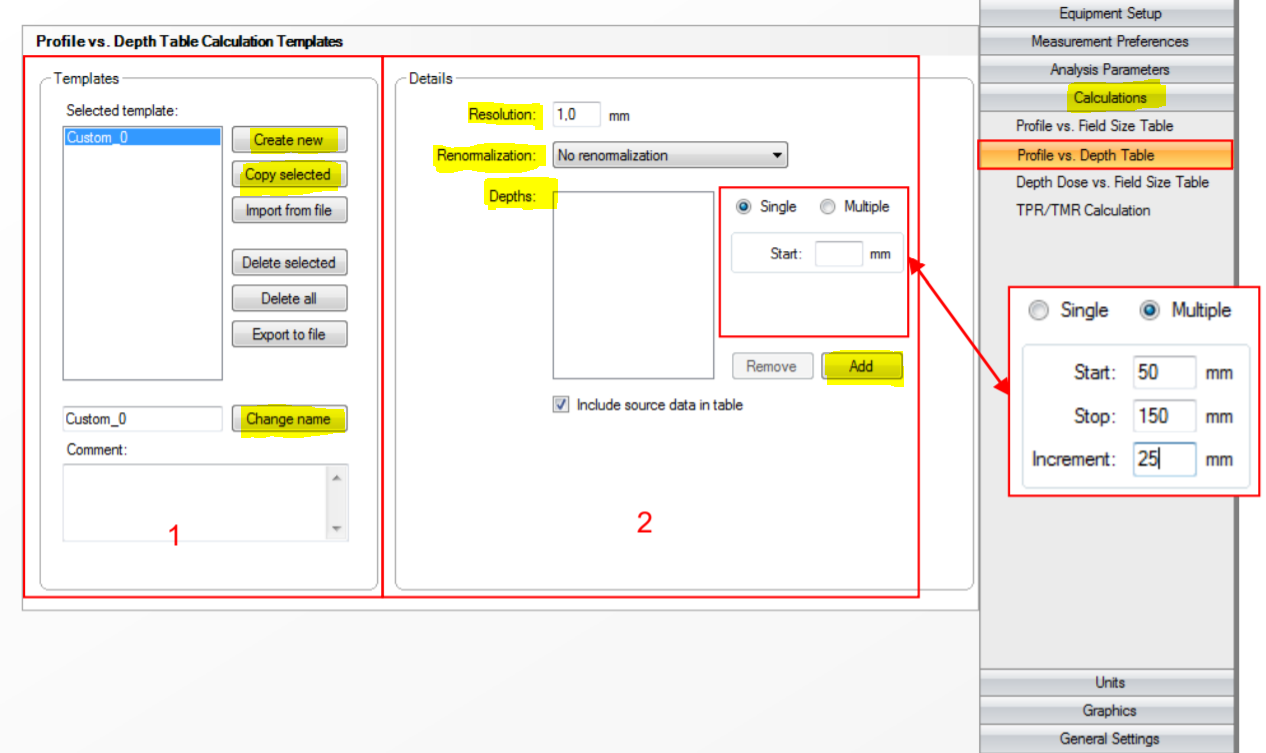Image resolution: width=1266 pixels, height=753 pixels.
Task: Expand the Equipment Setup section
Action: click(1109, 13)
